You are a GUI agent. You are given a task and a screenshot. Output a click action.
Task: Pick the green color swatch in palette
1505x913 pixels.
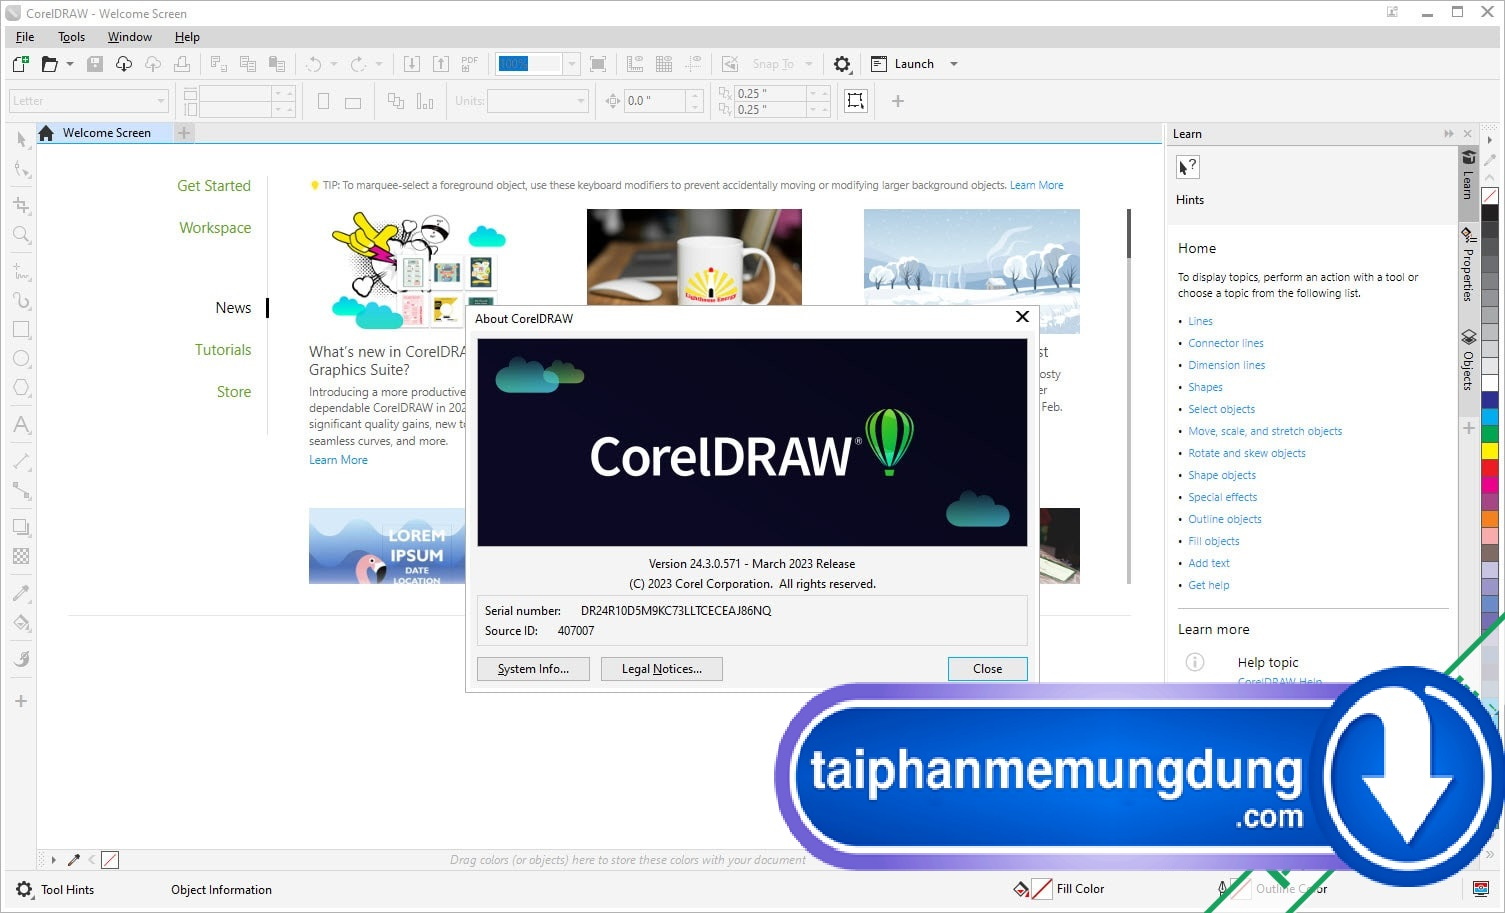point(1490,434)
